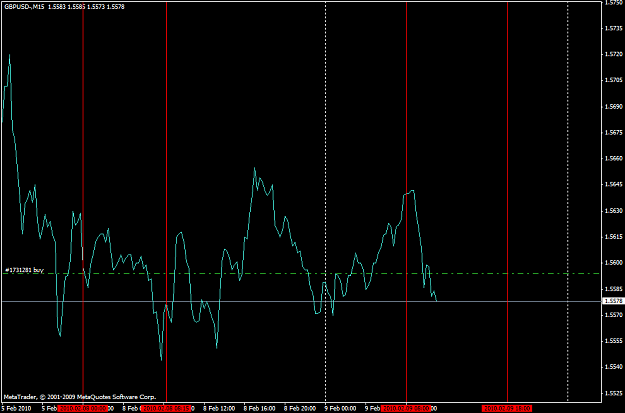
Task: Click the red 2010.02.08 08:15 date tag
Action: (166, 409)
